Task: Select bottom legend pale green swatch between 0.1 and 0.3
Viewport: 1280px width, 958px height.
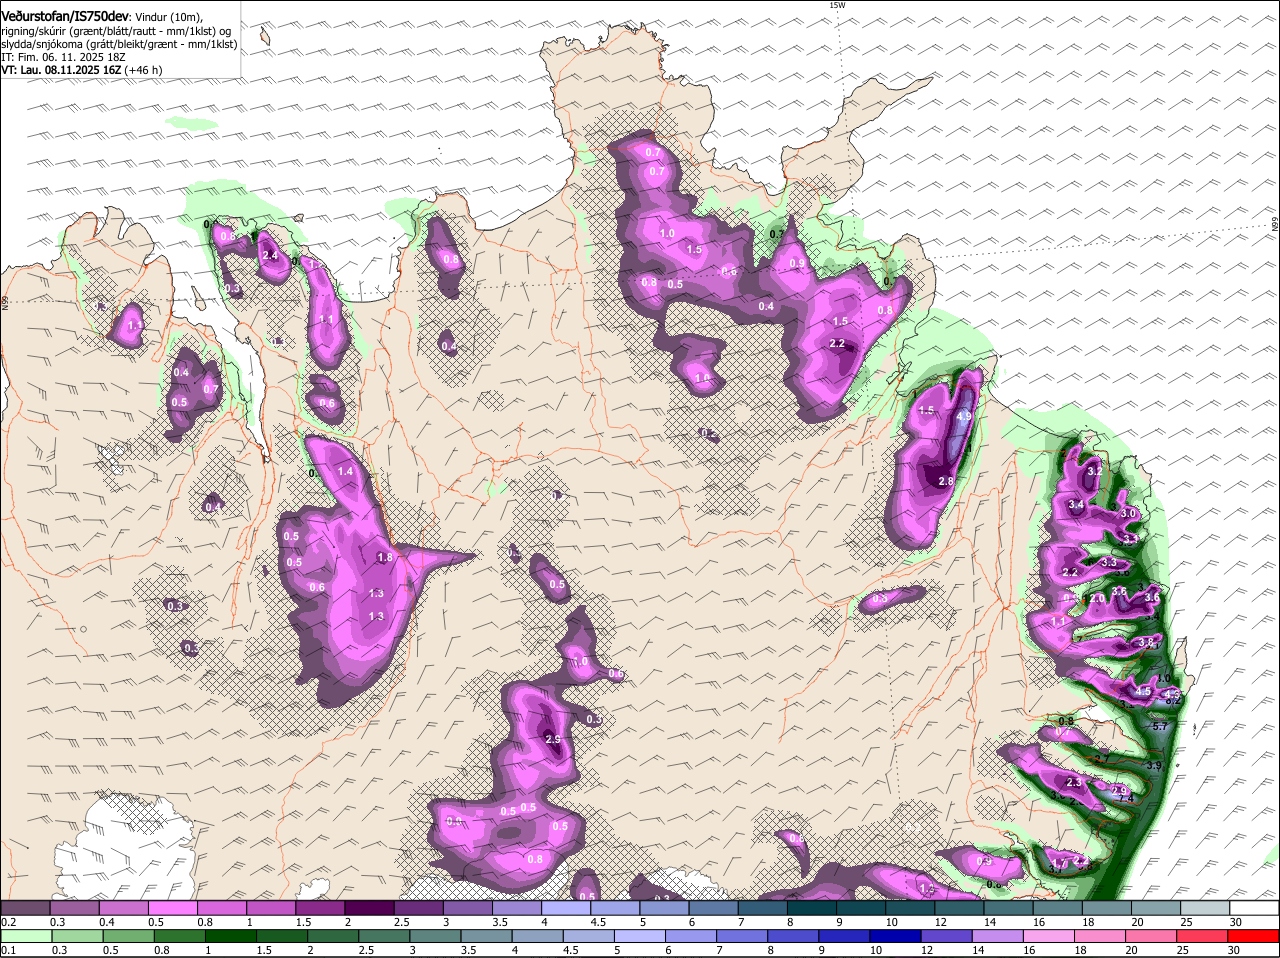Action: point(28,937)
